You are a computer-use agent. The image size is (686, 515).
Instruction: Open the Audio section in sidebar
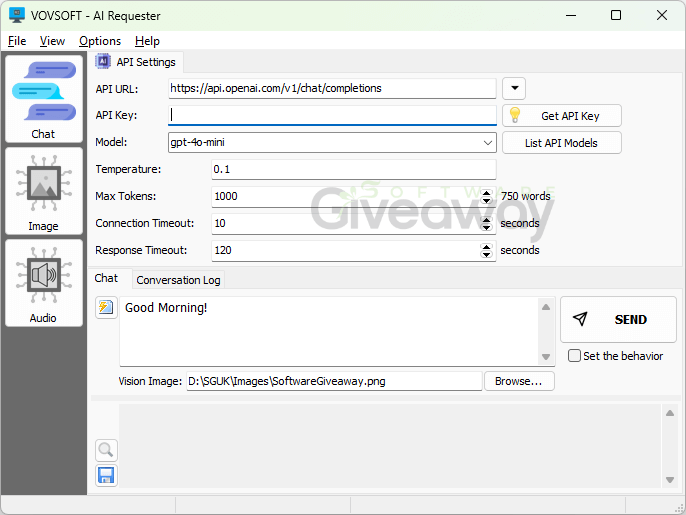pyautogui.click(x=44, y=283)
